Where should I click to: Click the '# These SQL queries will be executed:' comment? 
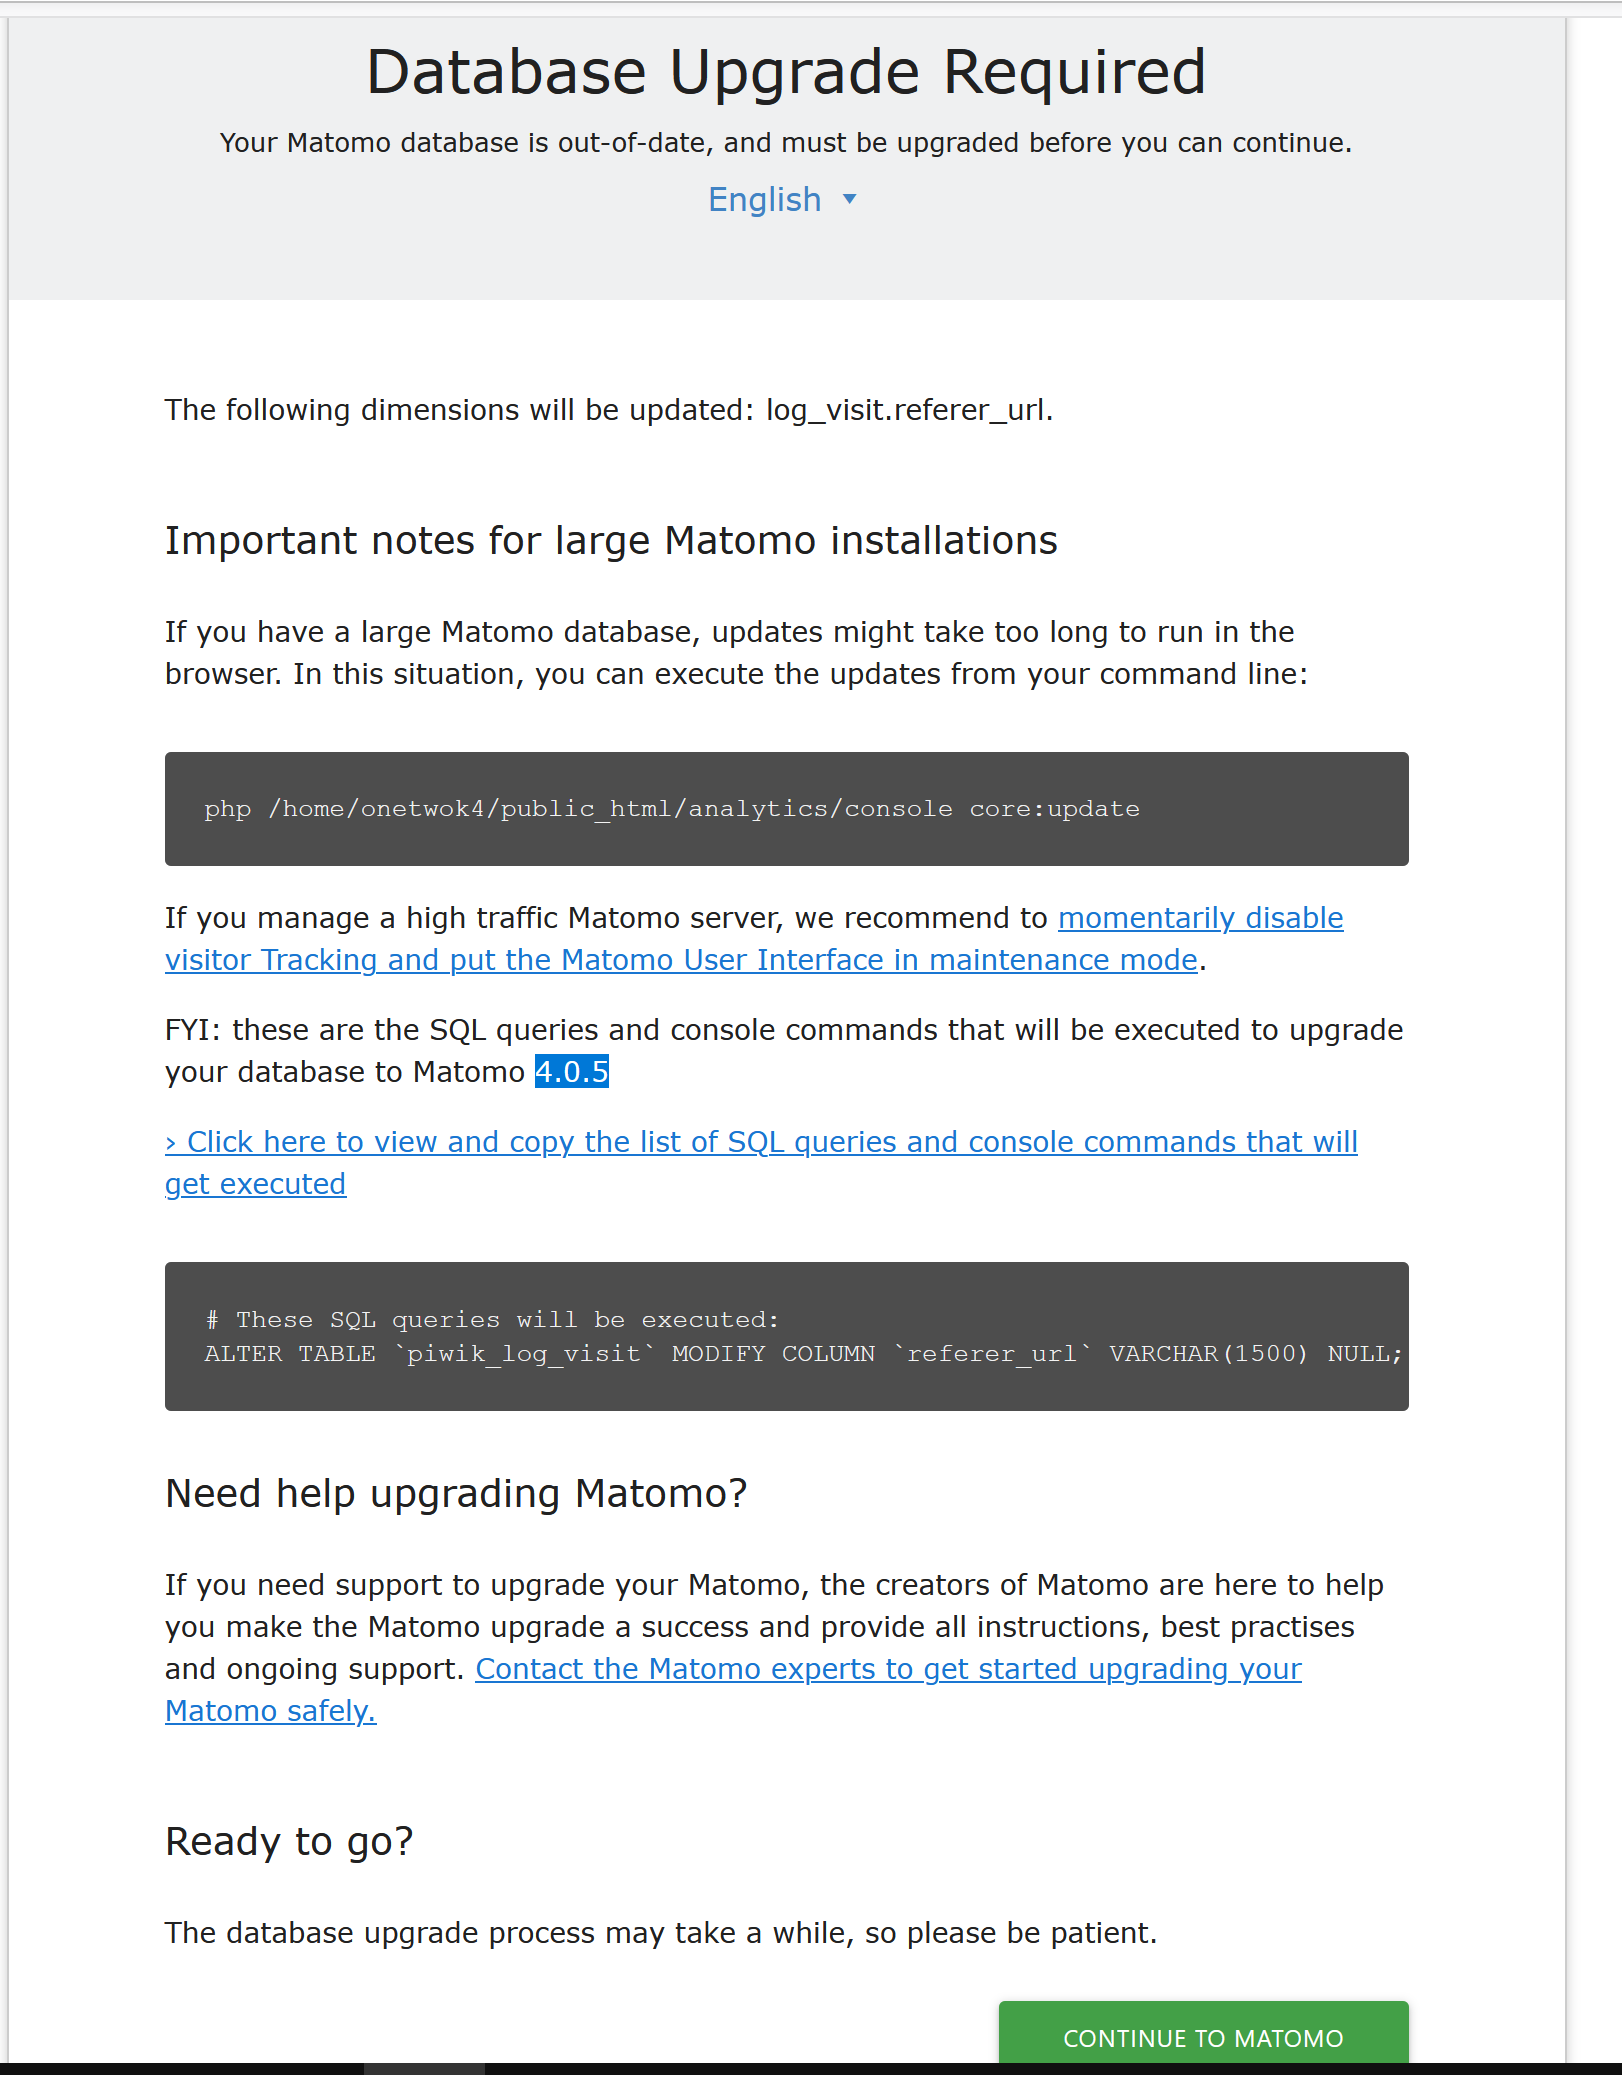pyautogui.click(x=491, y=1320)
